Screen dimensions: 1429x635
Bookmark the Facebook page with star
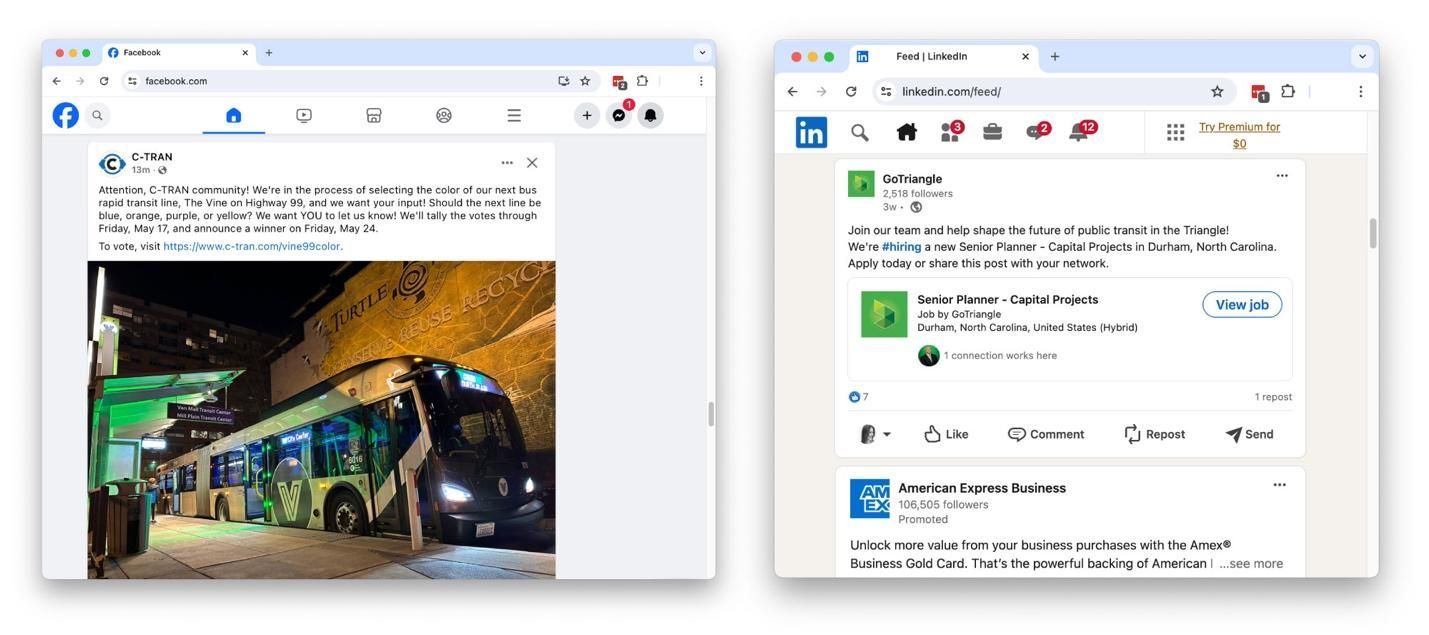coord(585,81)
